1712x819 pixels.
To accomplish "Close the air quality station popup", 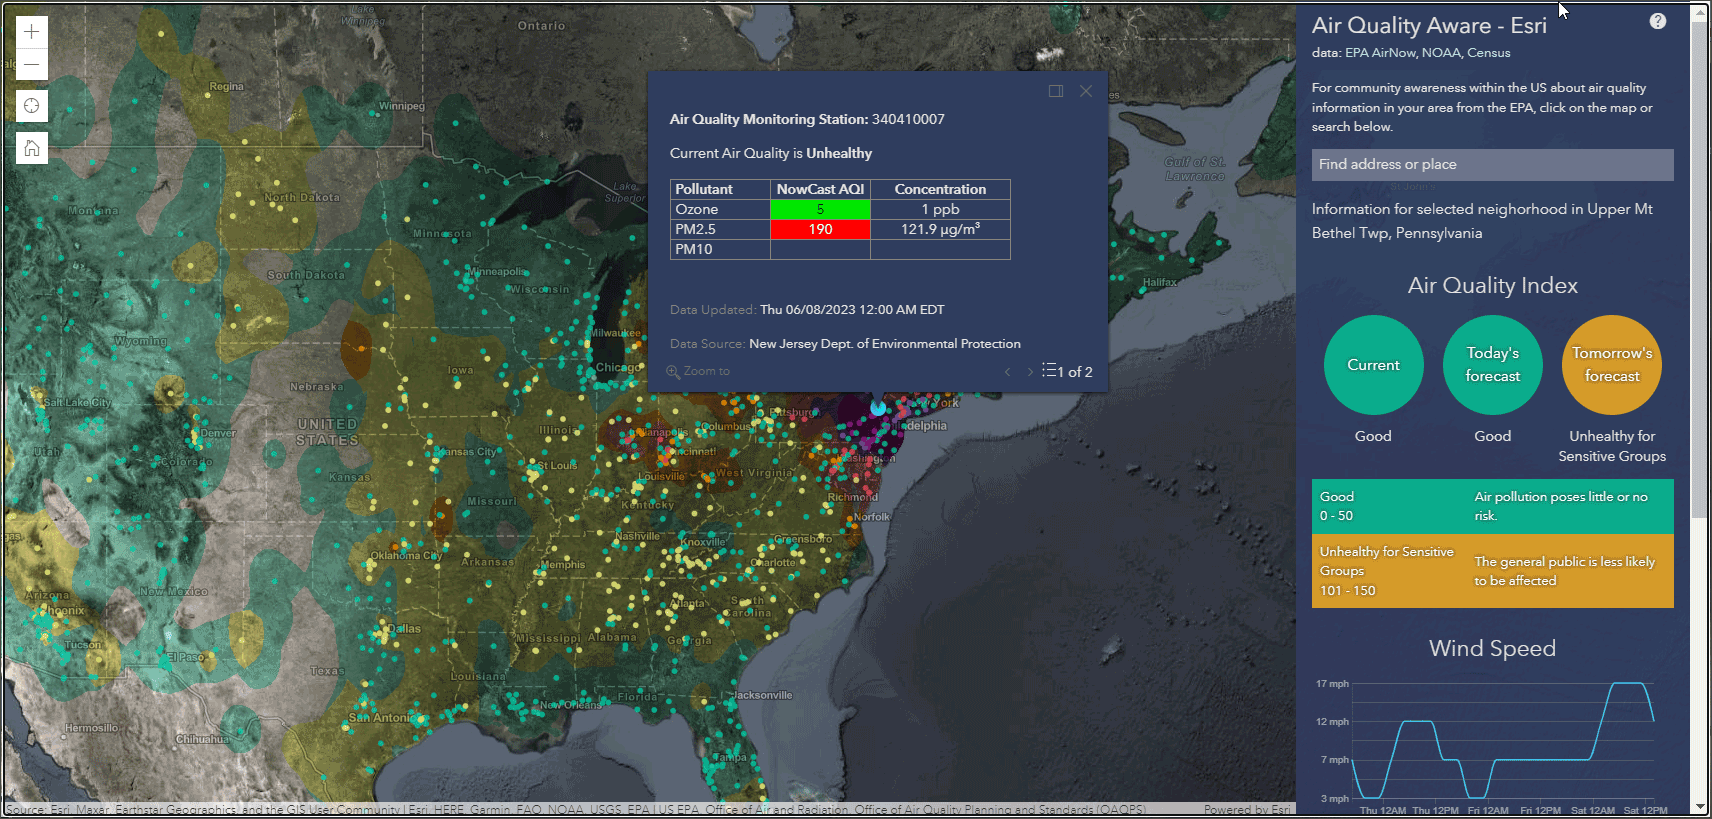I will tap(1086, 91).
